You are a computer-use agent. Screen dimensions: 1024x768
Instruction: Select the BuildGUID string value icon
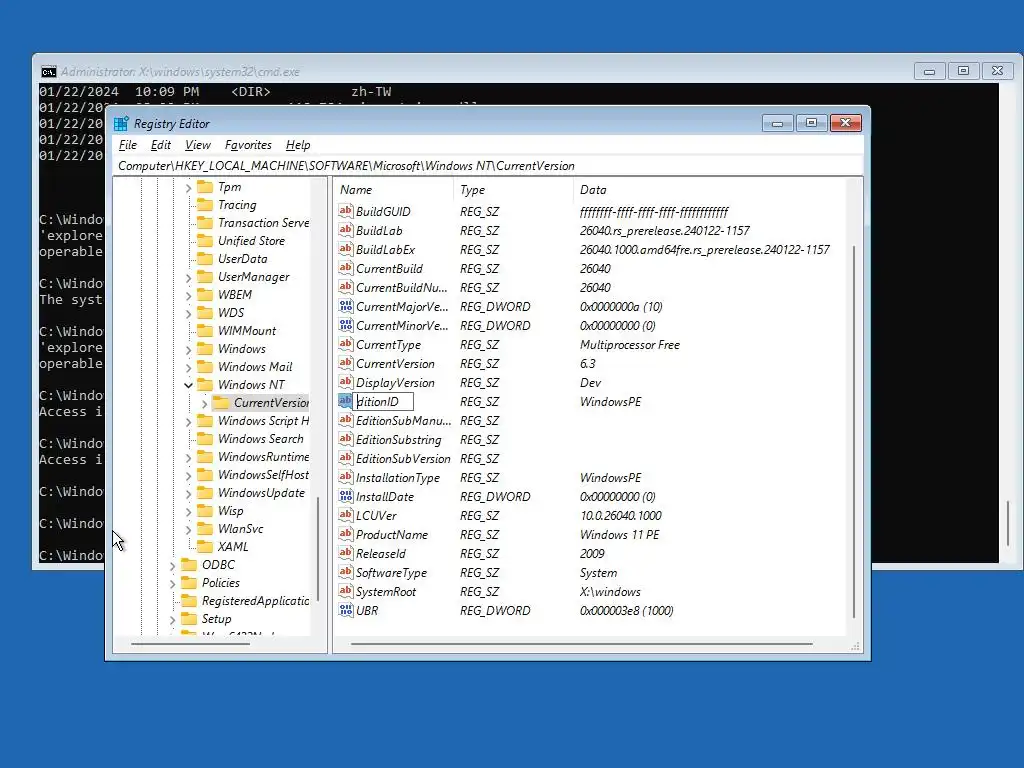click(345, 211)
